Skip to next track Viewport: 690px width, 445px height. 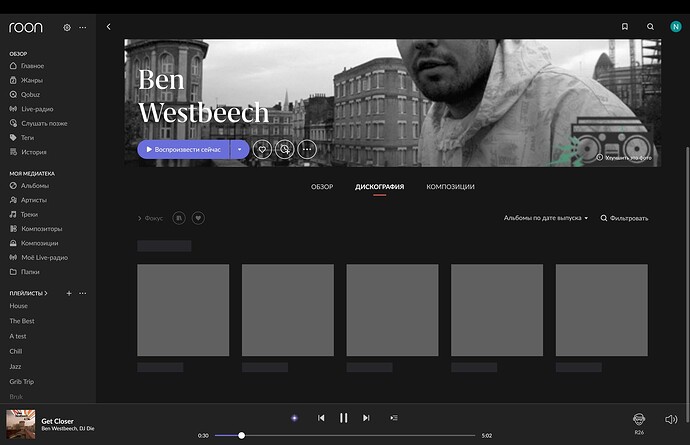tap(366, 418)
